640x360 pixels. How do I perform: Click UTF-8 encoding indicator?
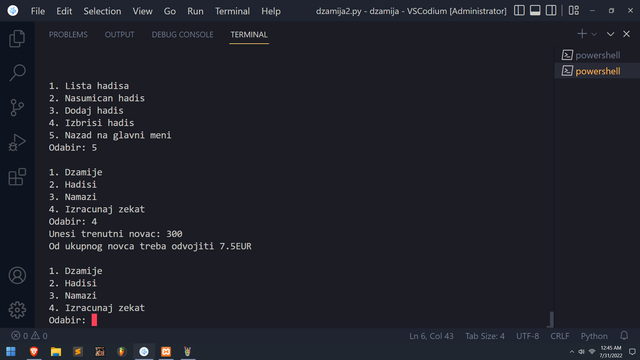click(x=528, y=336)
